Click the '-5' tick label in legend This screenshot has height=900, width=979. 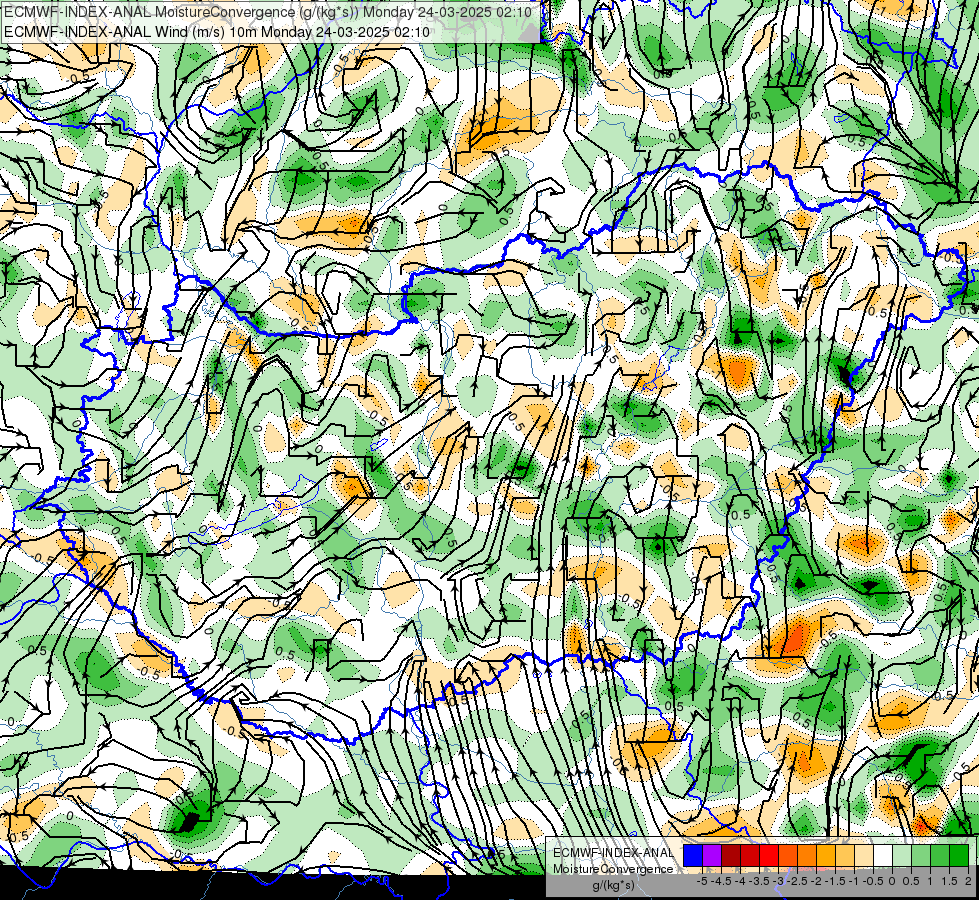(x=702, y=881)
